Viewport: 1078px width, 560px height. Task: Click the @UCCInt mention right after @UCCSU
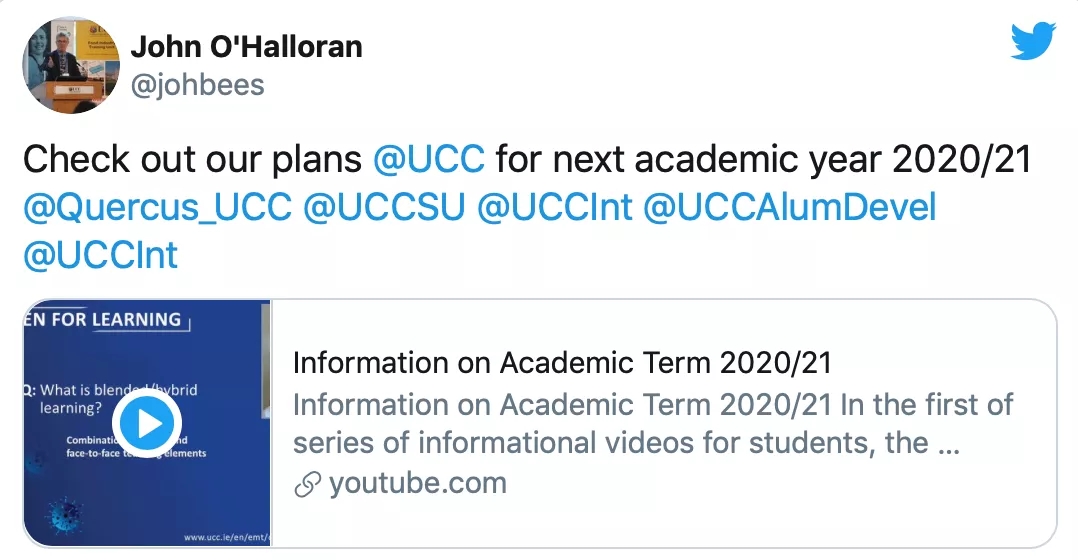click(x=555, y=207)
